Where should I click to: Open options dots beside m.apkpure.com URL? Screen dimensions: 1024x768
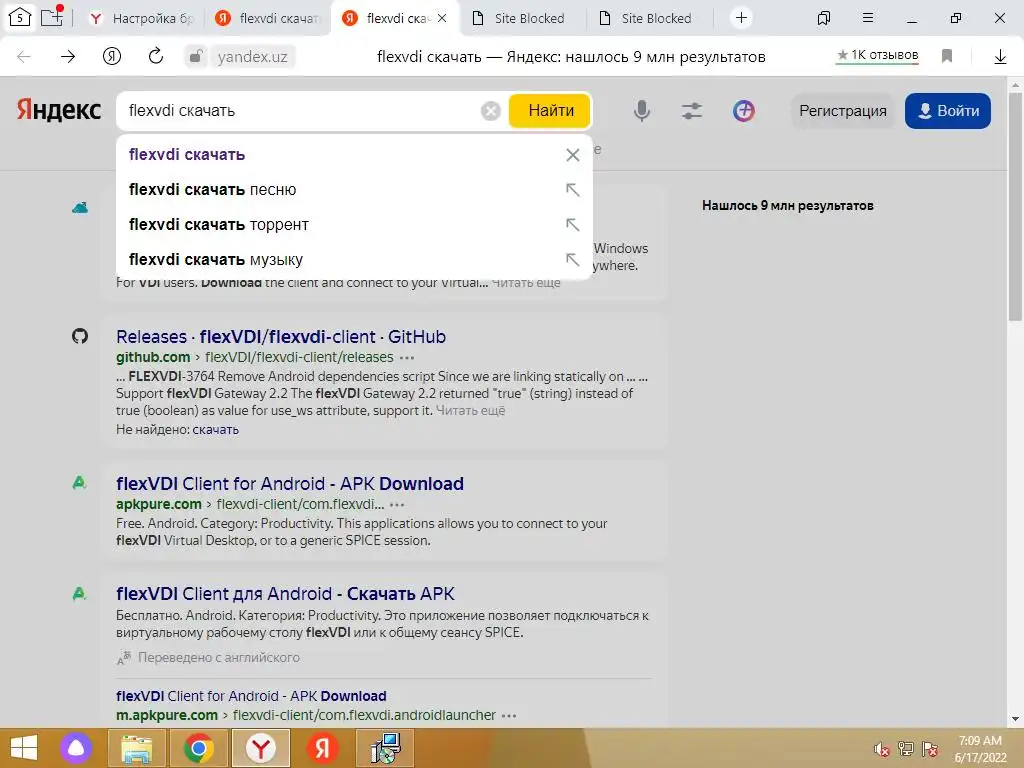[509, 716]
